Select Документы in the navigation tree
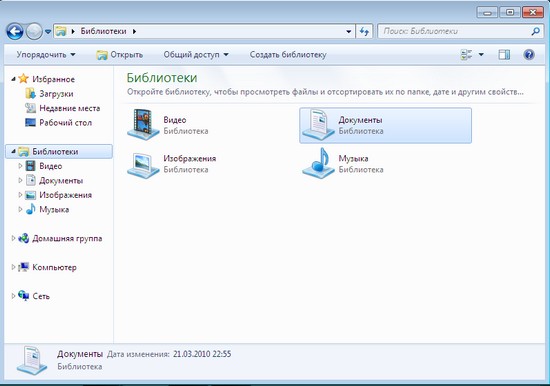 [x=61, y=180]
